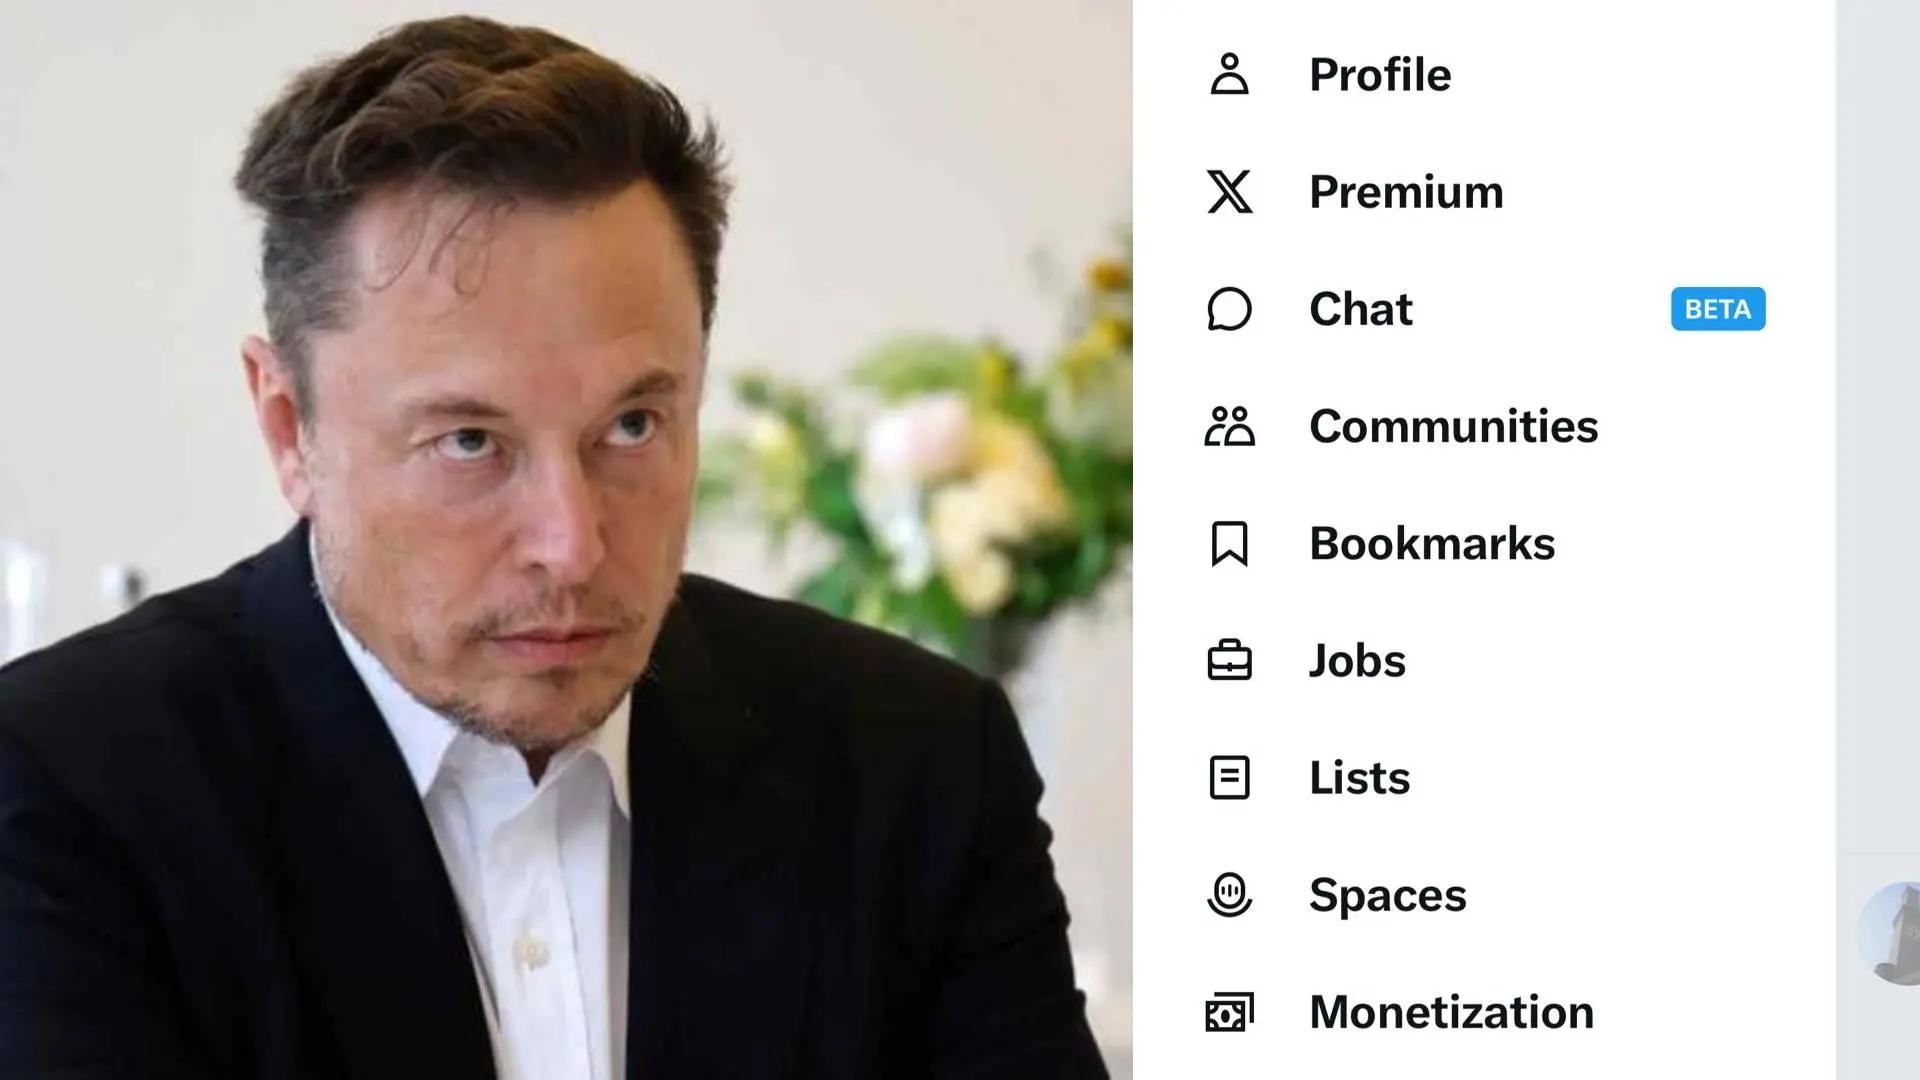
Task: Click the Chat speech bubble icon
Action: click(1229, 309)
